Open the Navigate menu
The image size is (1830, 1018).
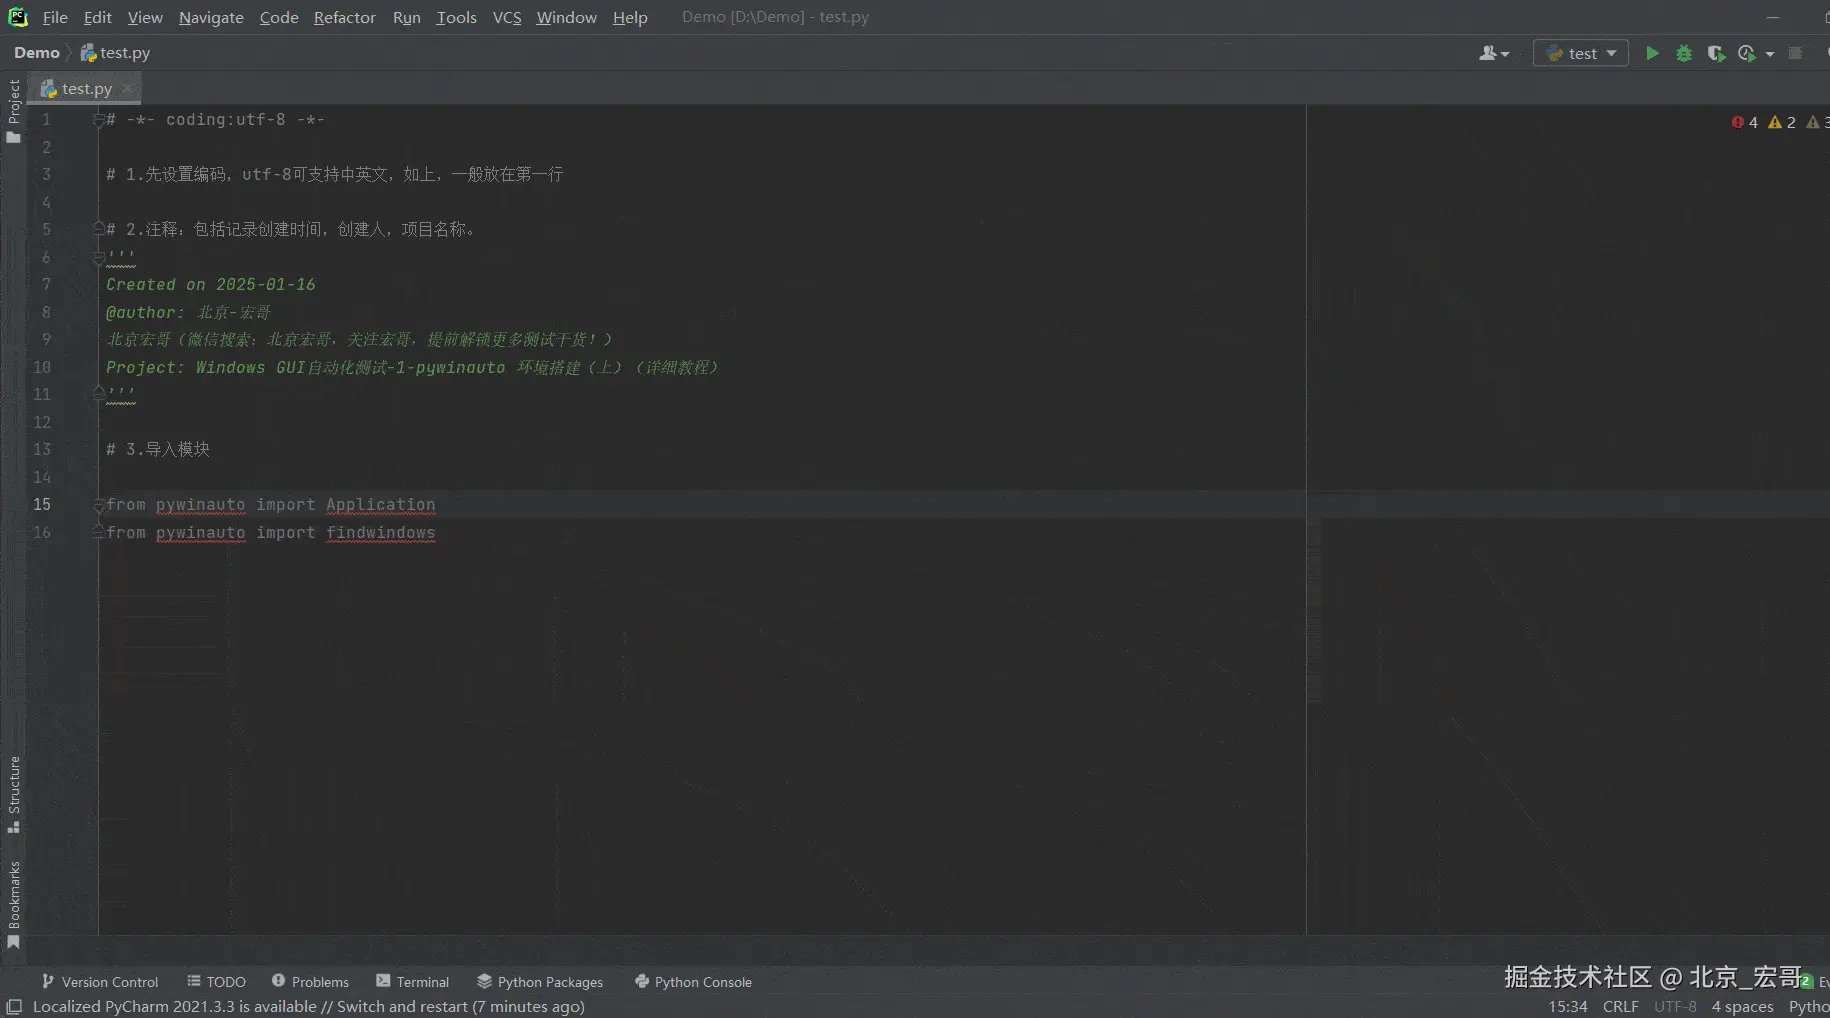211,17
